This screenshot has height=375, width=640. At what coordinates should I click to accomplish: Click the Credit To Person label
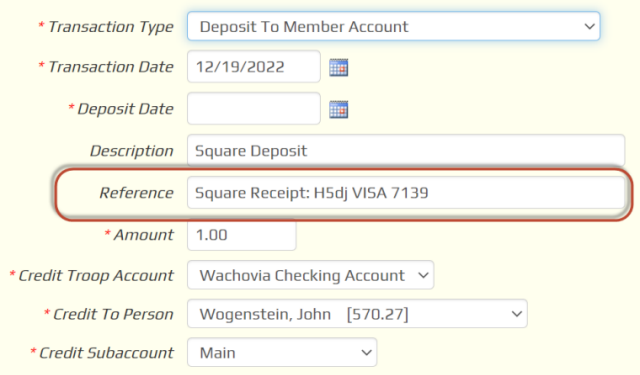pos(113,314)
